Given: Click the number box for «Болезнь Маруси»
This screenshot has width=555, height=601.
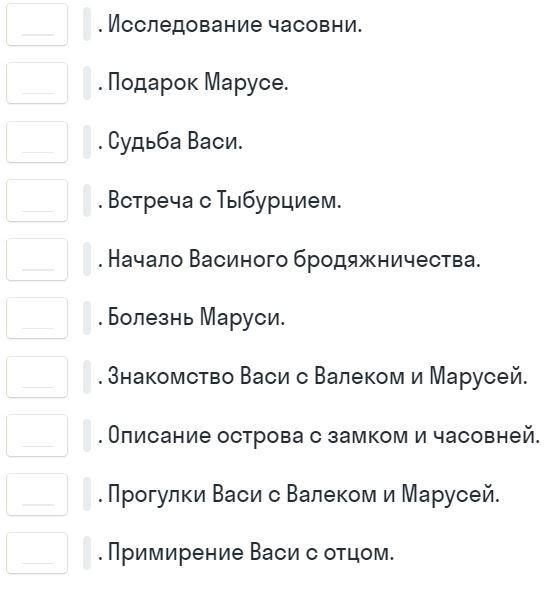Looking at the screenshot, I should [x=37, y=318].
